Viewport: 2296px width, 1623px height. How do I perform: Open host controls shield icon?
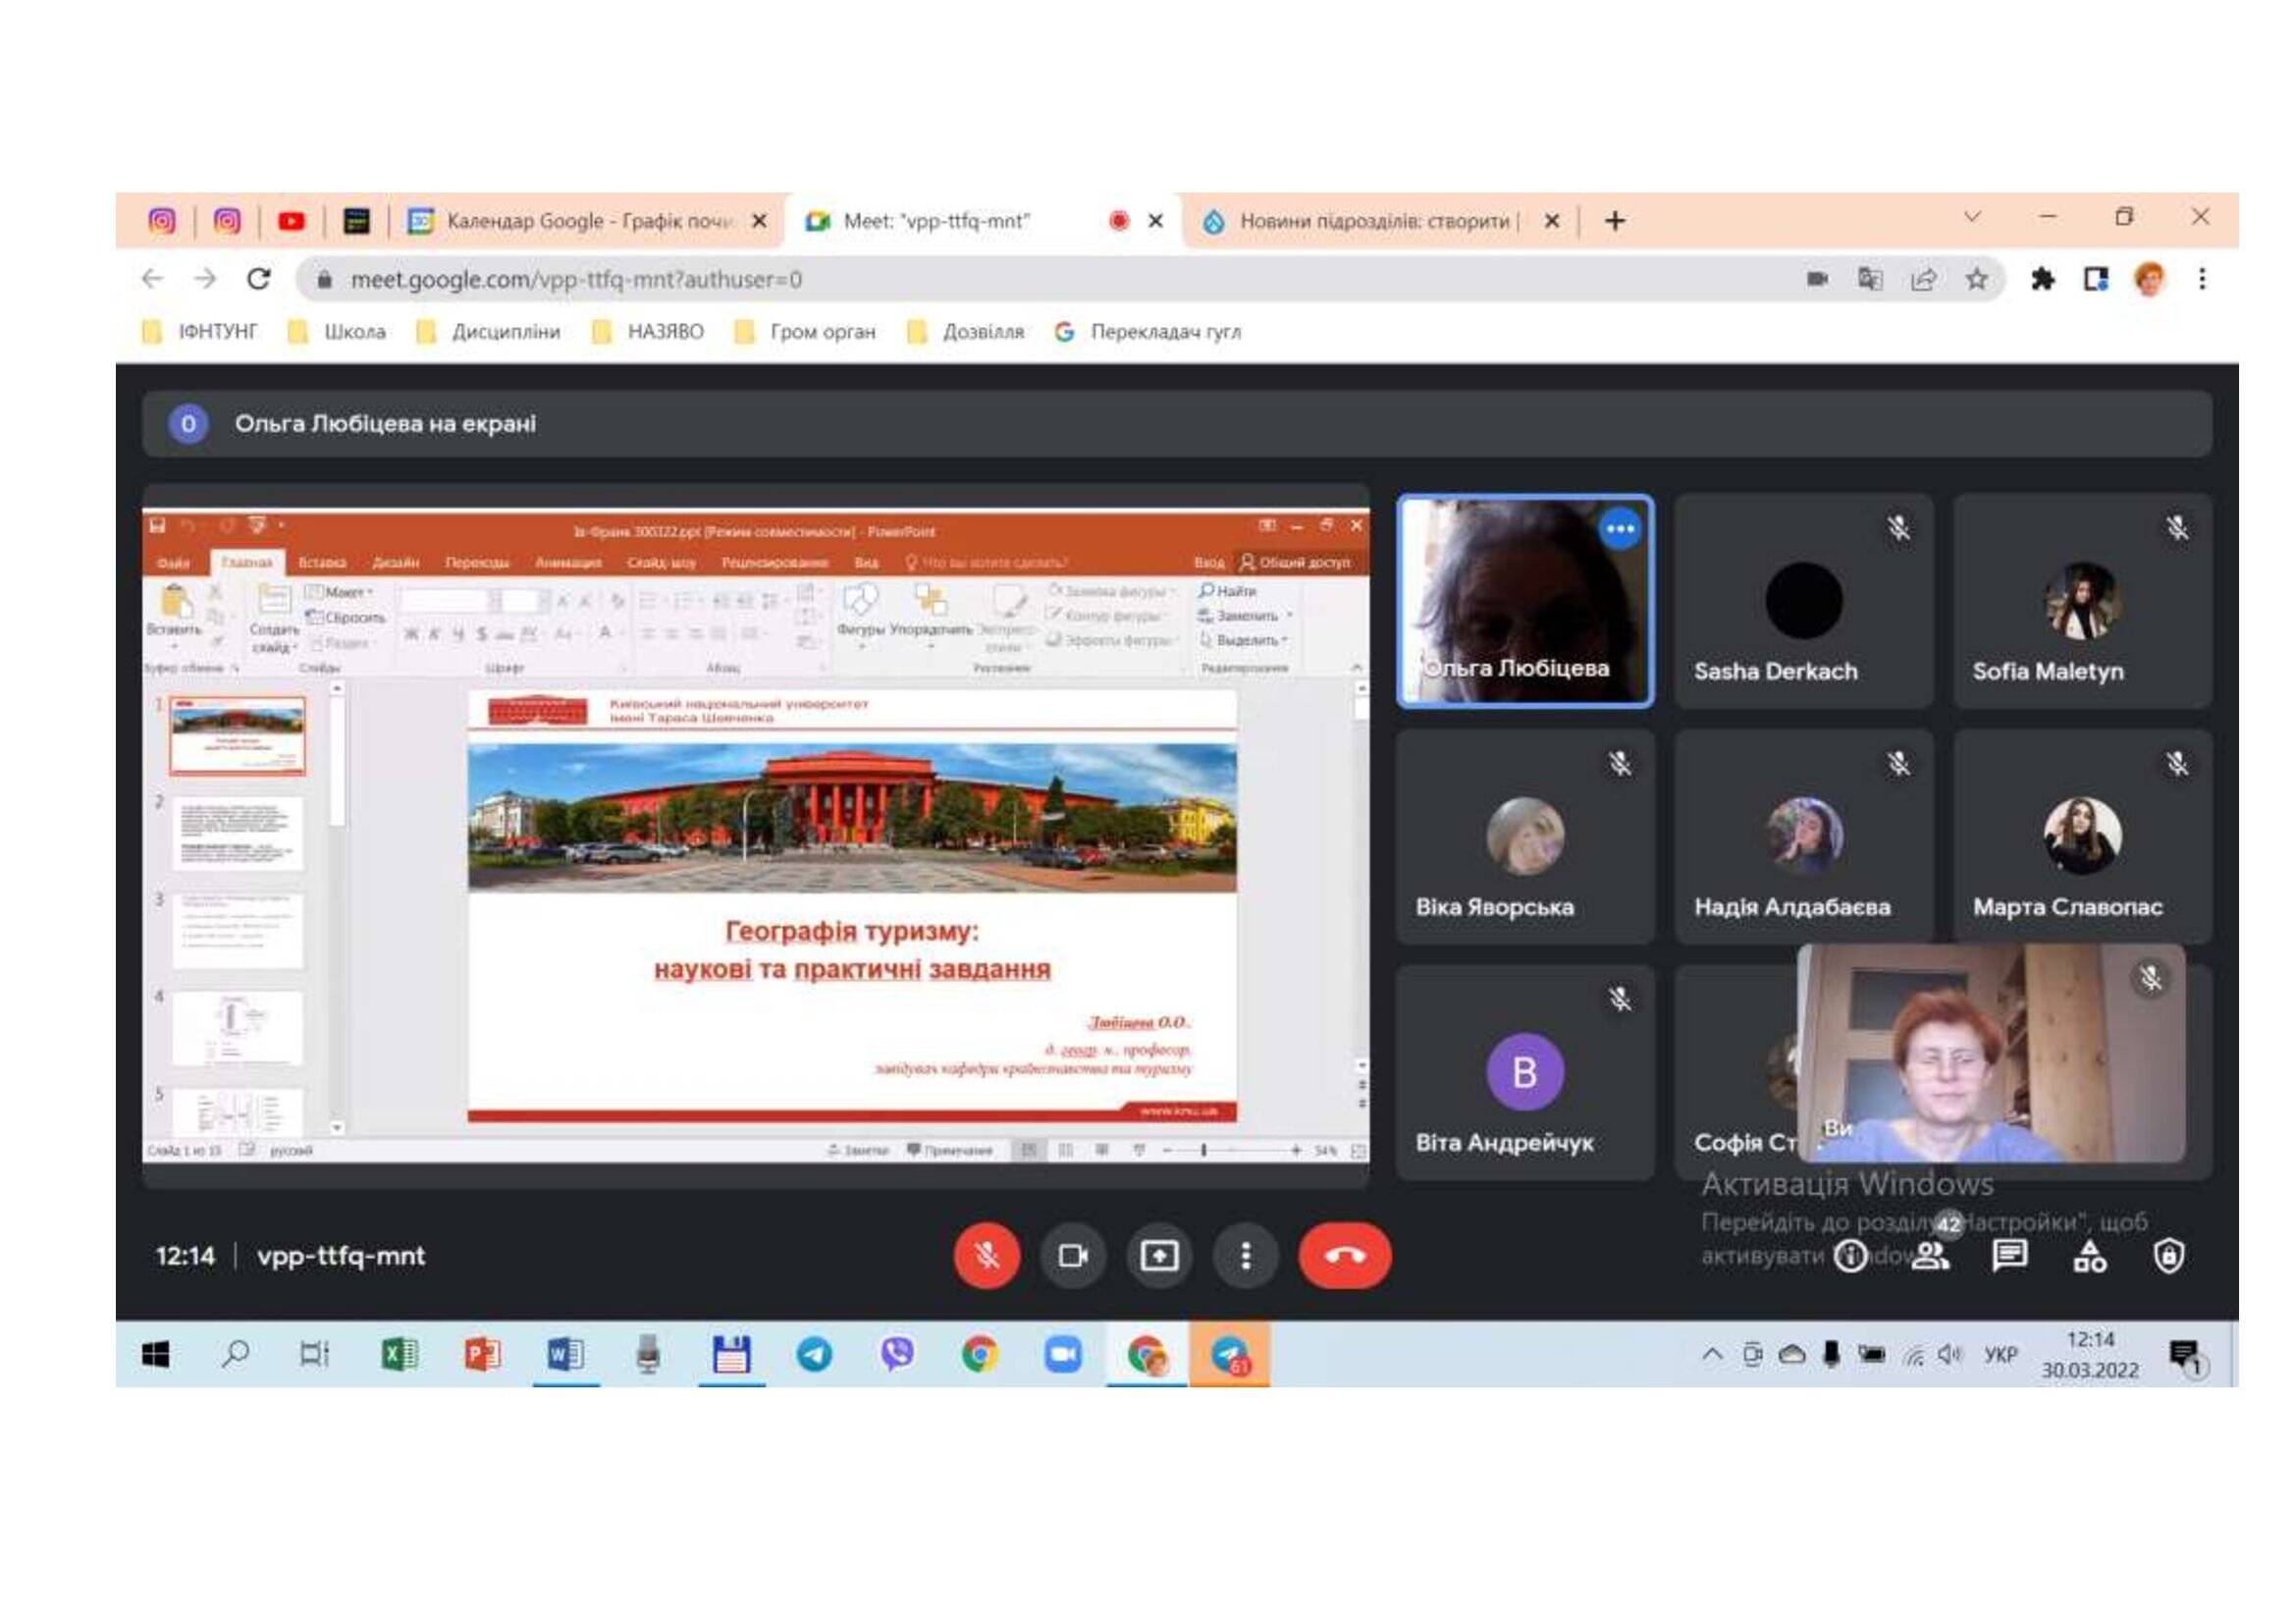pyautogui.click(x=2168, y=1255)
